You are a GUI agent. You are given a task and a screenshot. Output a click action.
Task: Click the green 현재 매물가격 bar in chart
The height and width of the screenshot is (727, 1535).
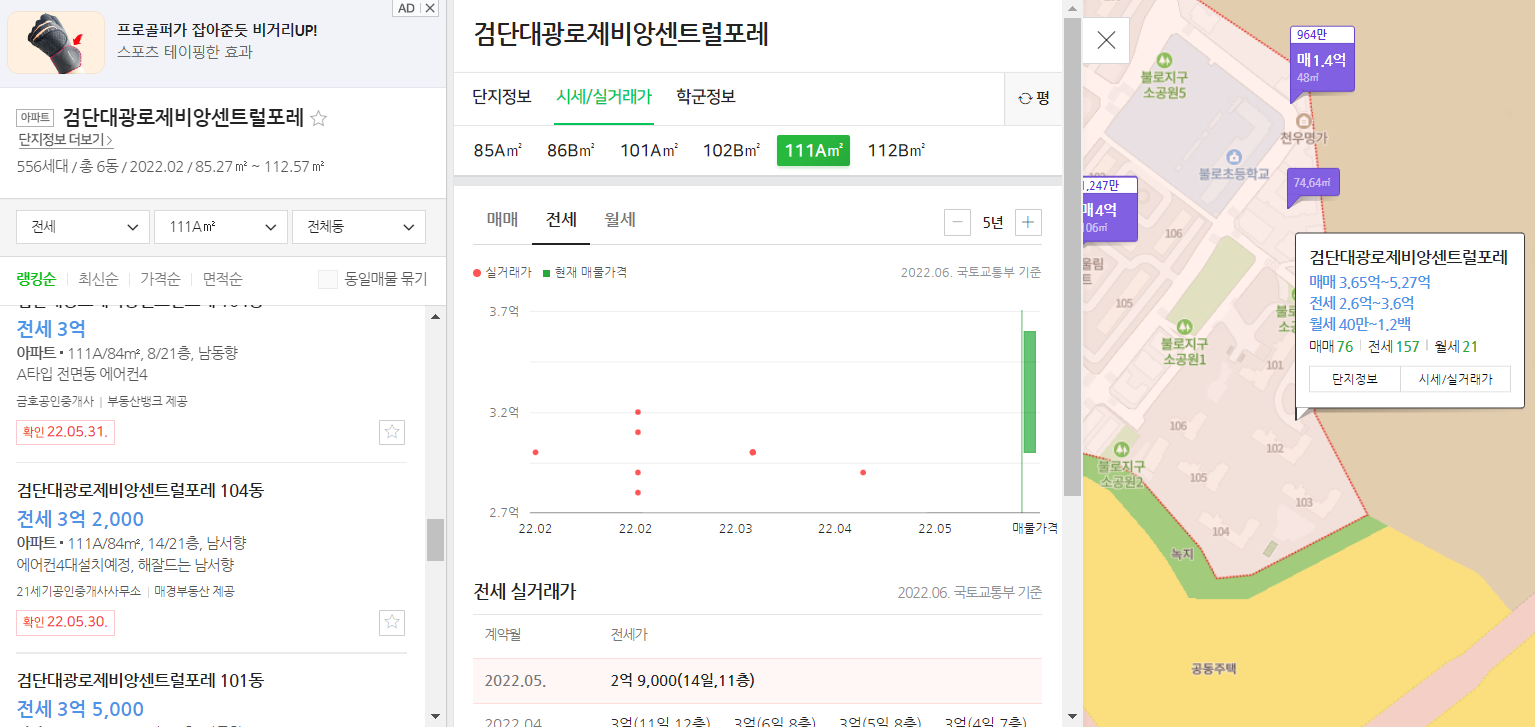(x=1029, y=392)
